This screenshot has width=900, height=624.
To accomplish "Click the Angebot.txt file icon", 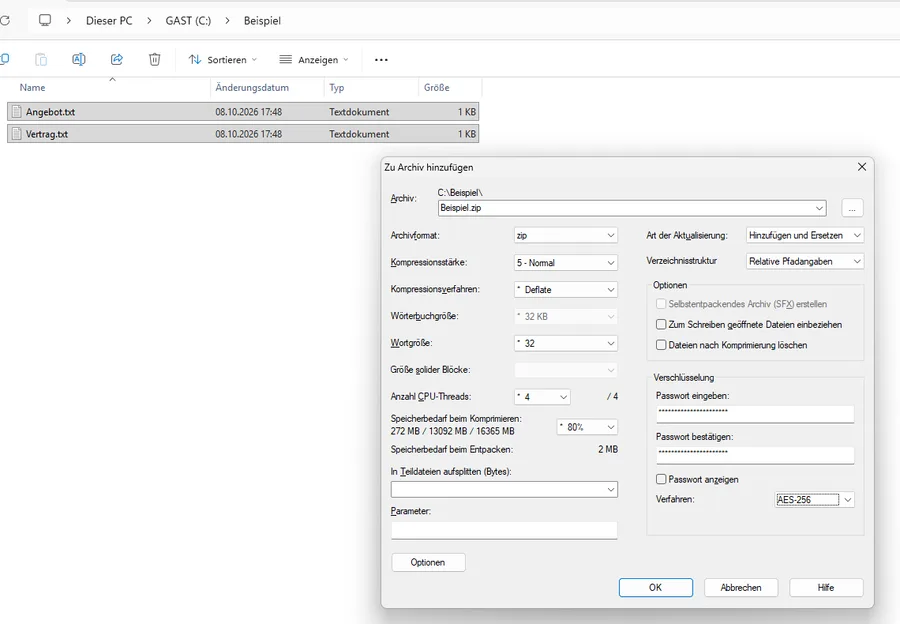I will click(x=17, y=111).
